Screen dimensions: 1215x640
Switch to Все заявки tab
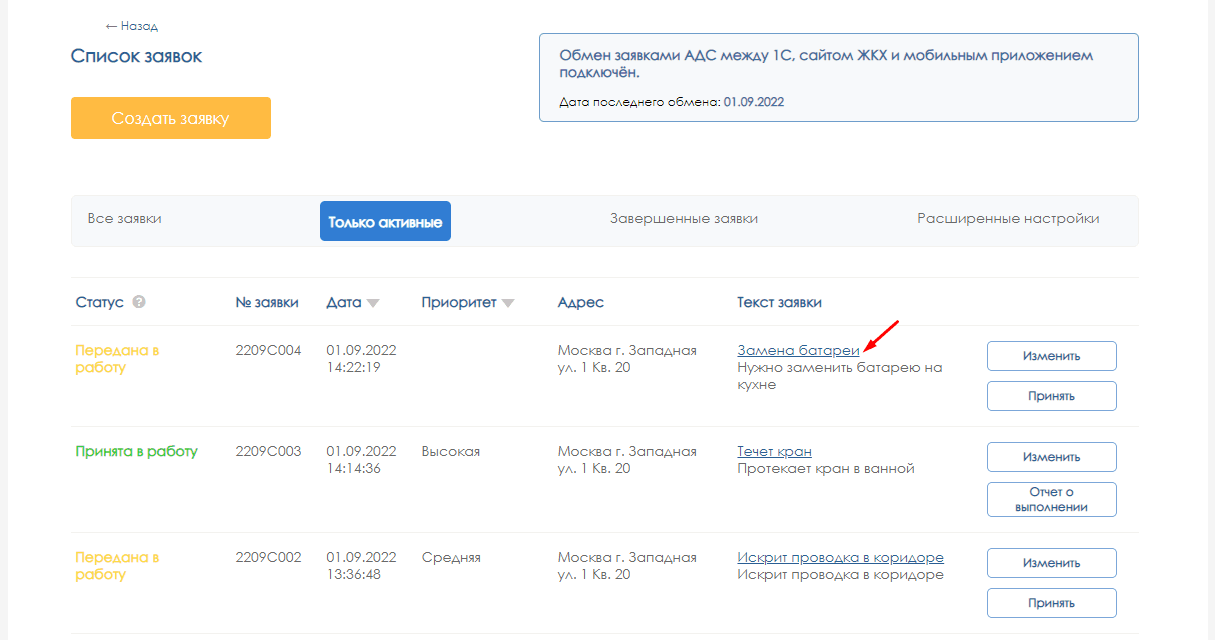(x=124, y=219)
